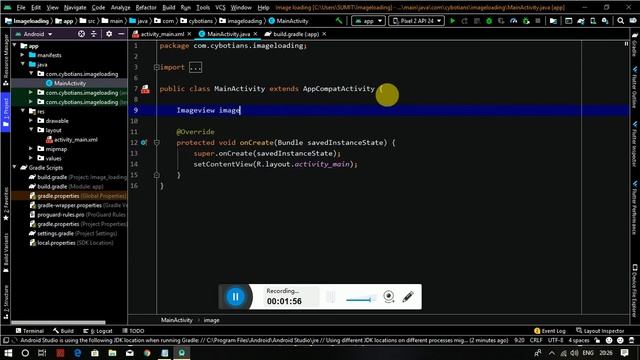Image resolution: width=640 pixels, height=360 pixels.
Task: Toggle the Favorites side panel
Action: [5, 204]
